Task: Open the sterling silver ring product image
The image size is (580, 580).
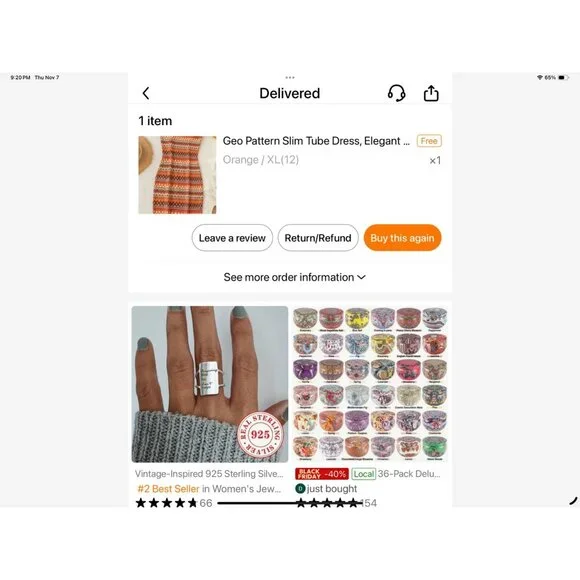Action: (210, 384)
